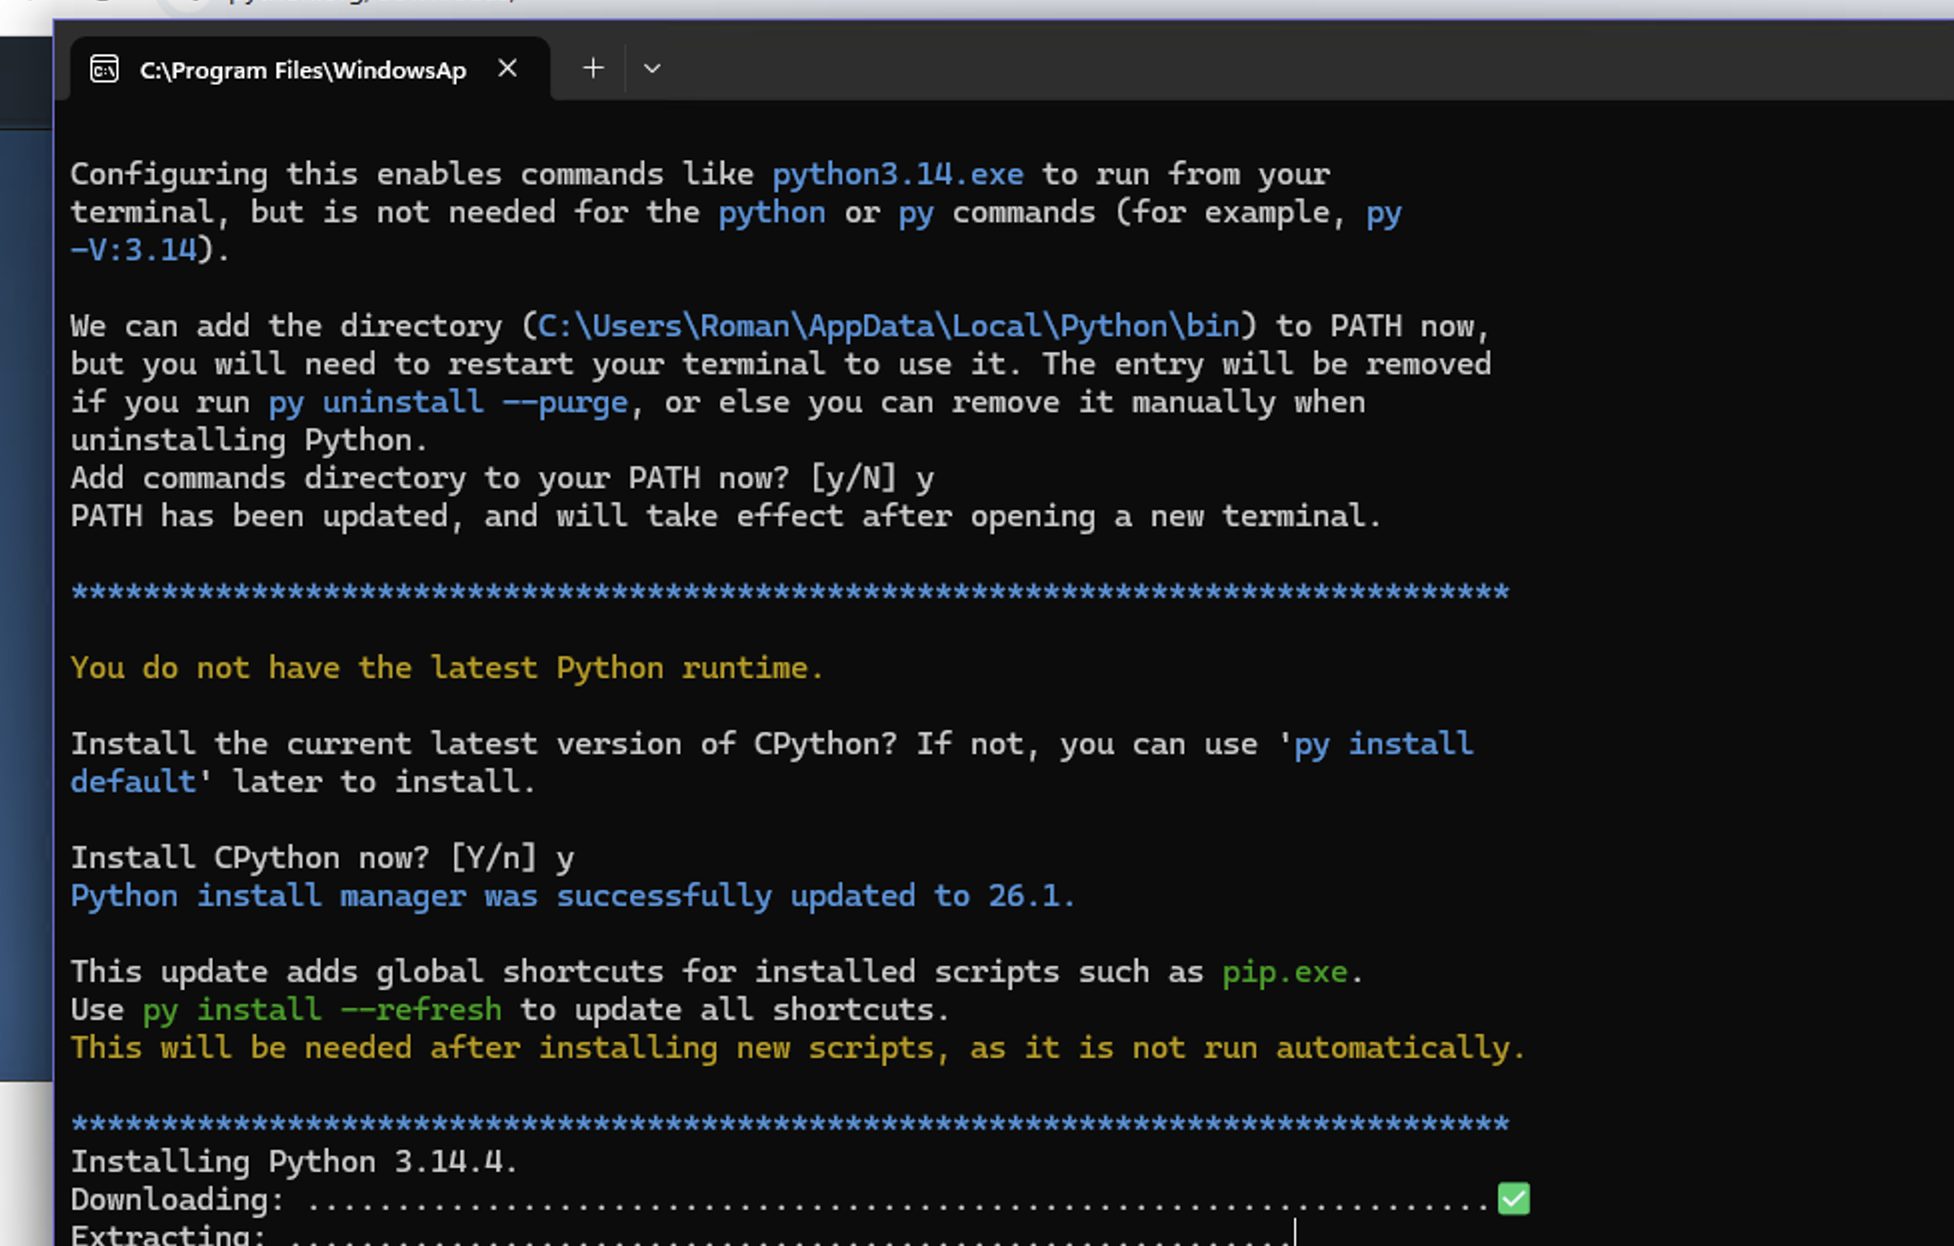This screenshot has height=1246, width=1954.
Task: Open a new terminal tab with plus
Action: pyautogui.click(x=593, y=68)
